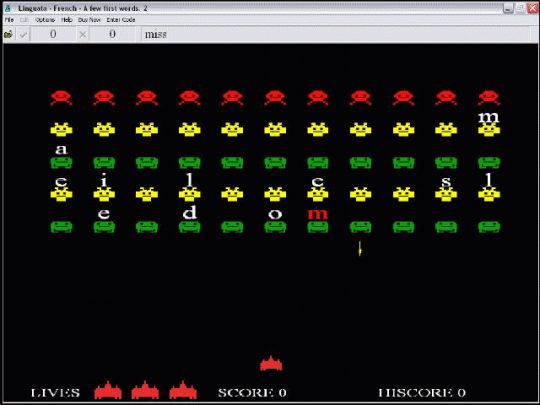Screen dimensions: 540x405
Task: Click the open lesson toolbar icon
Action: pyautogui.click(x=9, y=34)
